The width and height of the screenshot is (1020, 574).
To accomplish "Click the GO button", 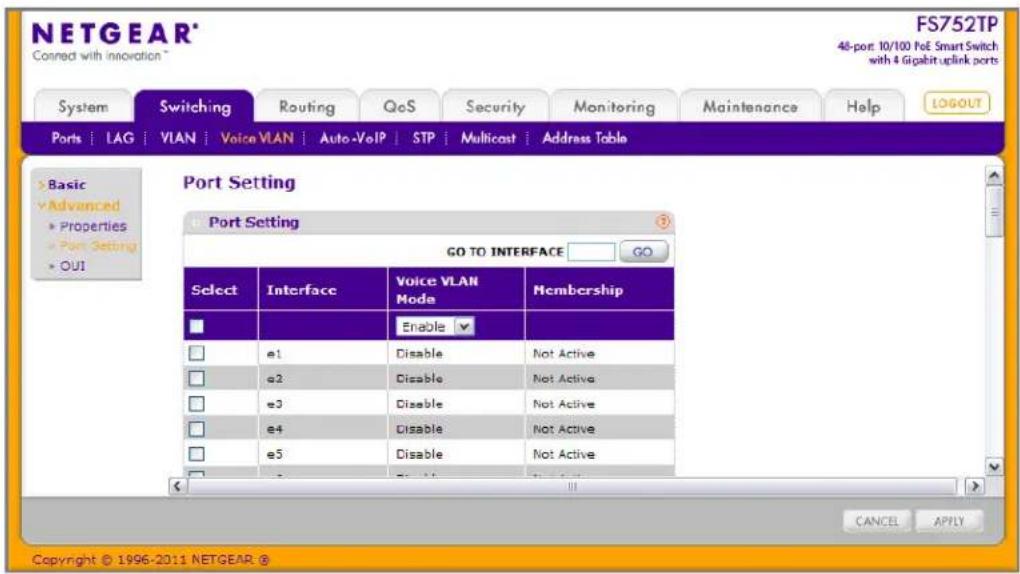I will [x=643, y=252].
